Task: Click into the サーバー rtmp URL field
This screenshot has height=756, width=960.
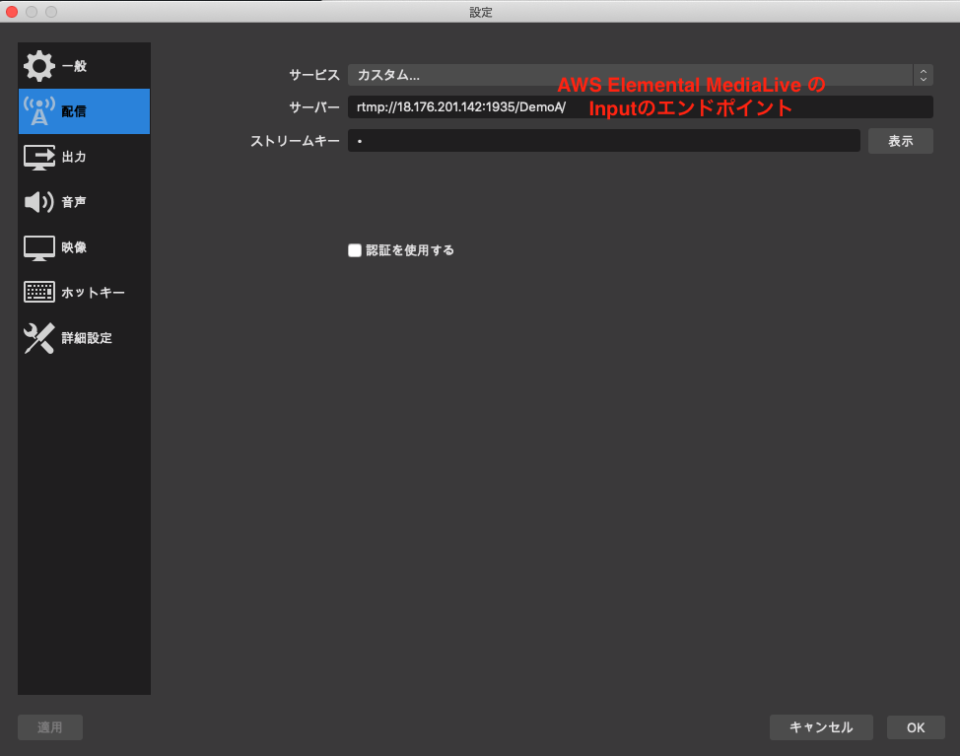Action: pyautogui.click(x=640, y=107)
